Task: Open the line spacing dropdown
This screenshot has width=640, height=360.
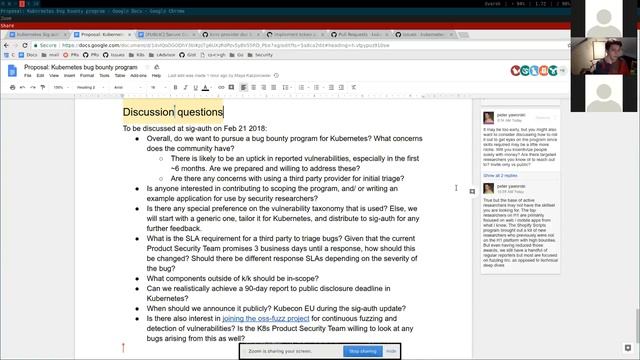Action: pyautogui.click(x=286, y=87)
